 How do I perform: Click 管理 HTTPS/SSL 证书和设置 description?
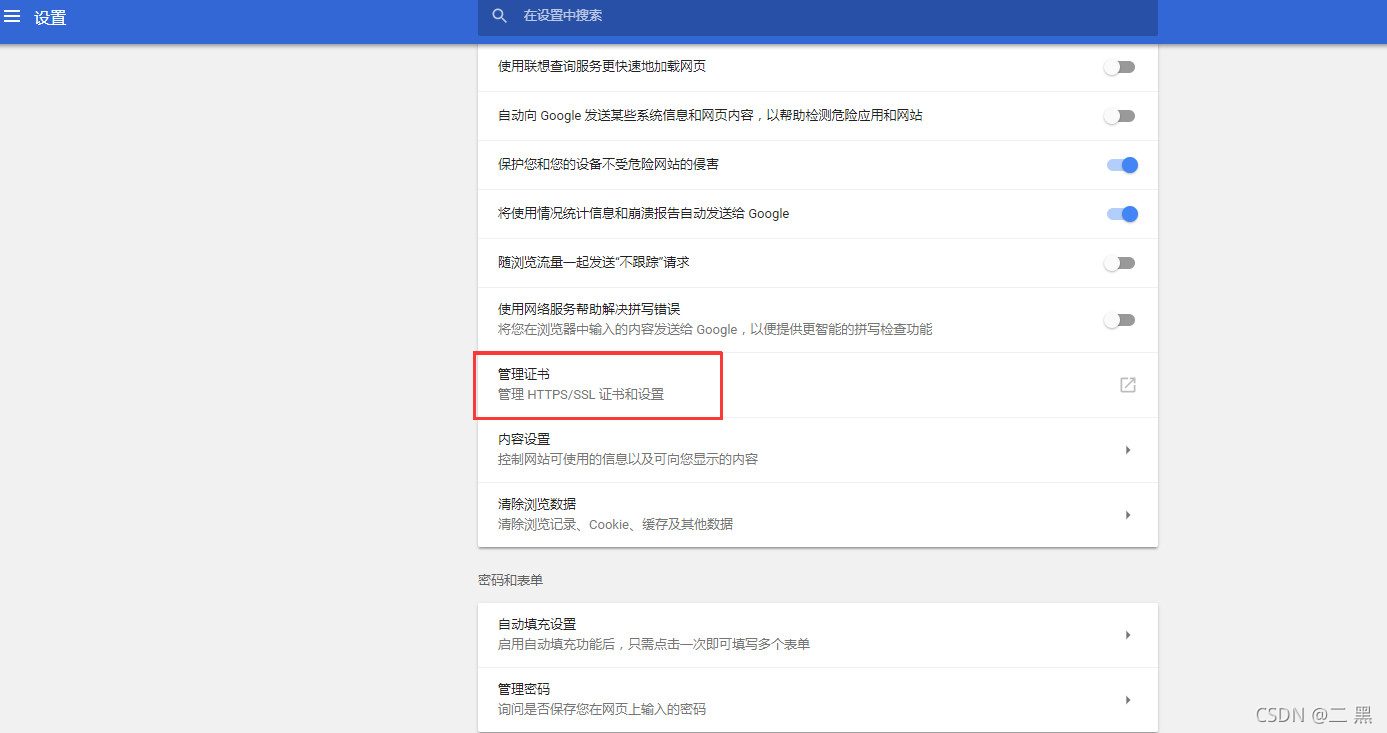click(x=581, y=394)
